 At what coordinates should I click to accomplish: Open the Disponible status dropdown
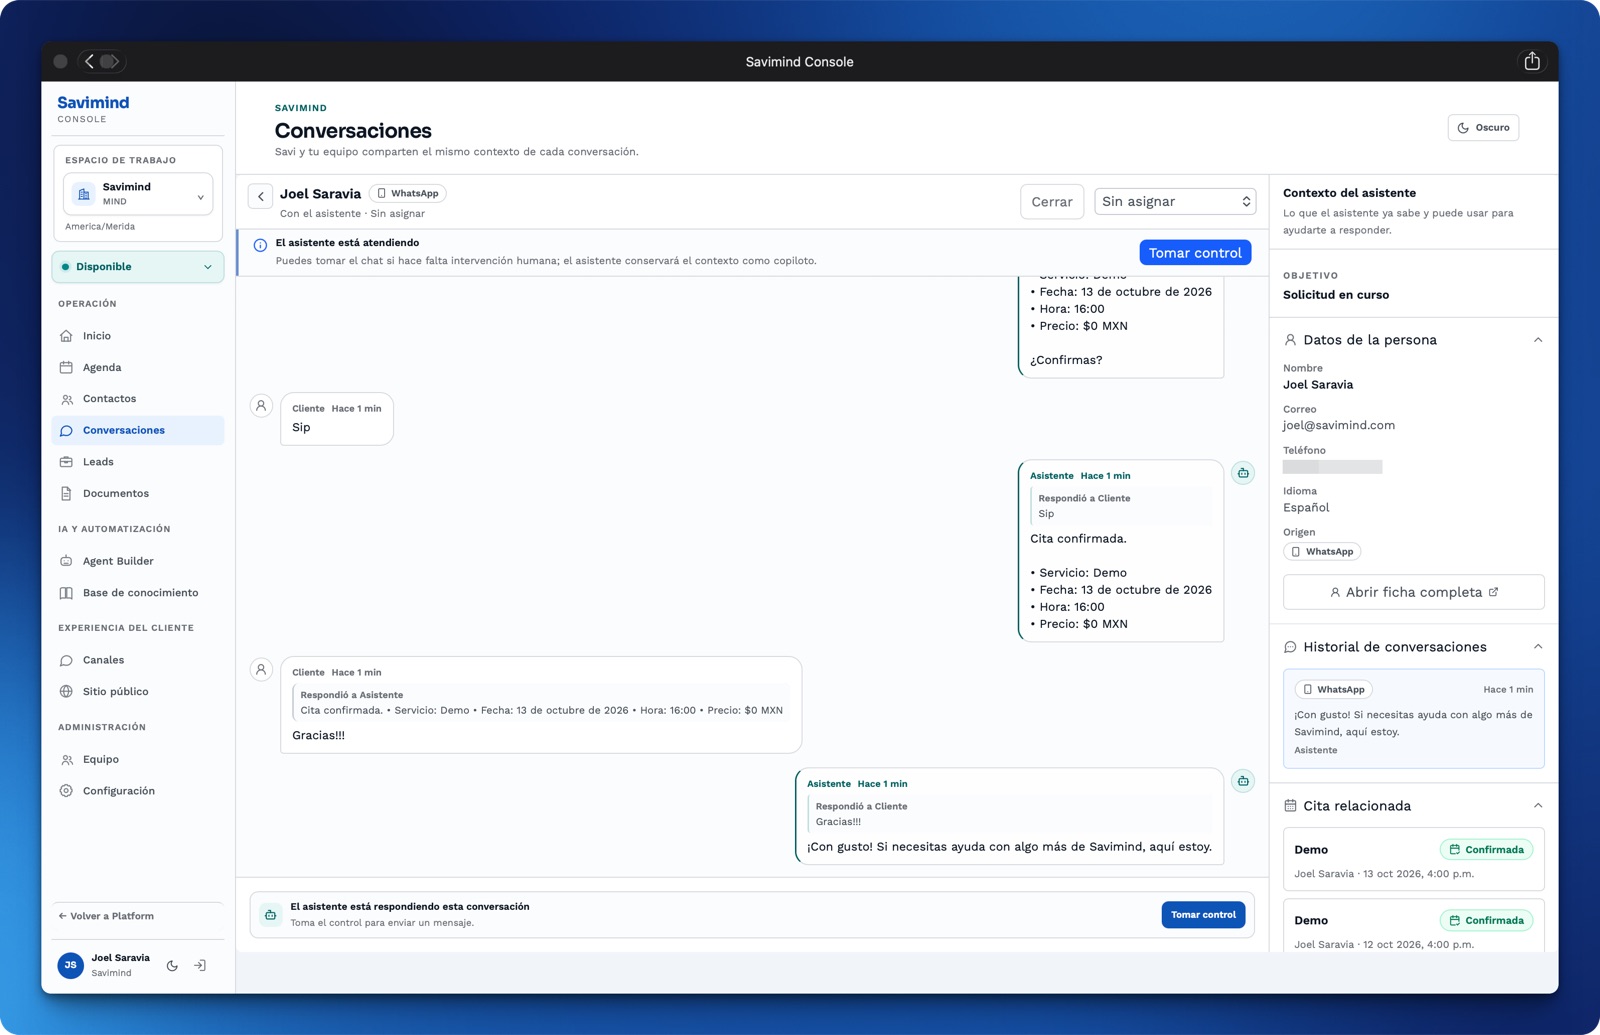point(138,267)
